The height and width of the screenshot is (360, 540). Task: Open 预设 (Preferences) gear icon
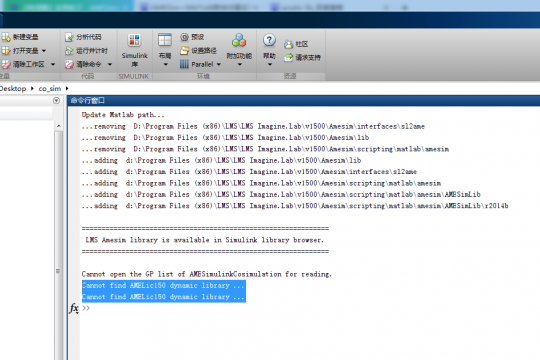coord(185,37)
